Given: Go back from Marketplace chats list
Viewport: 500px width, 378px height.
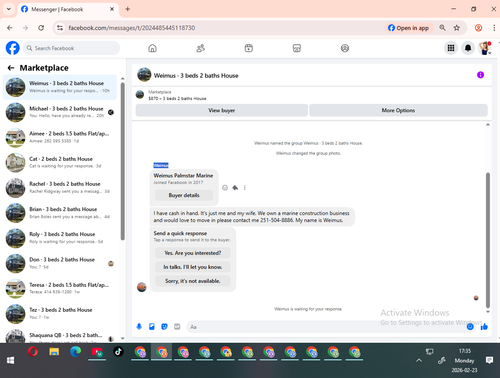Looking at the screenshot, I should coord(11,68).
